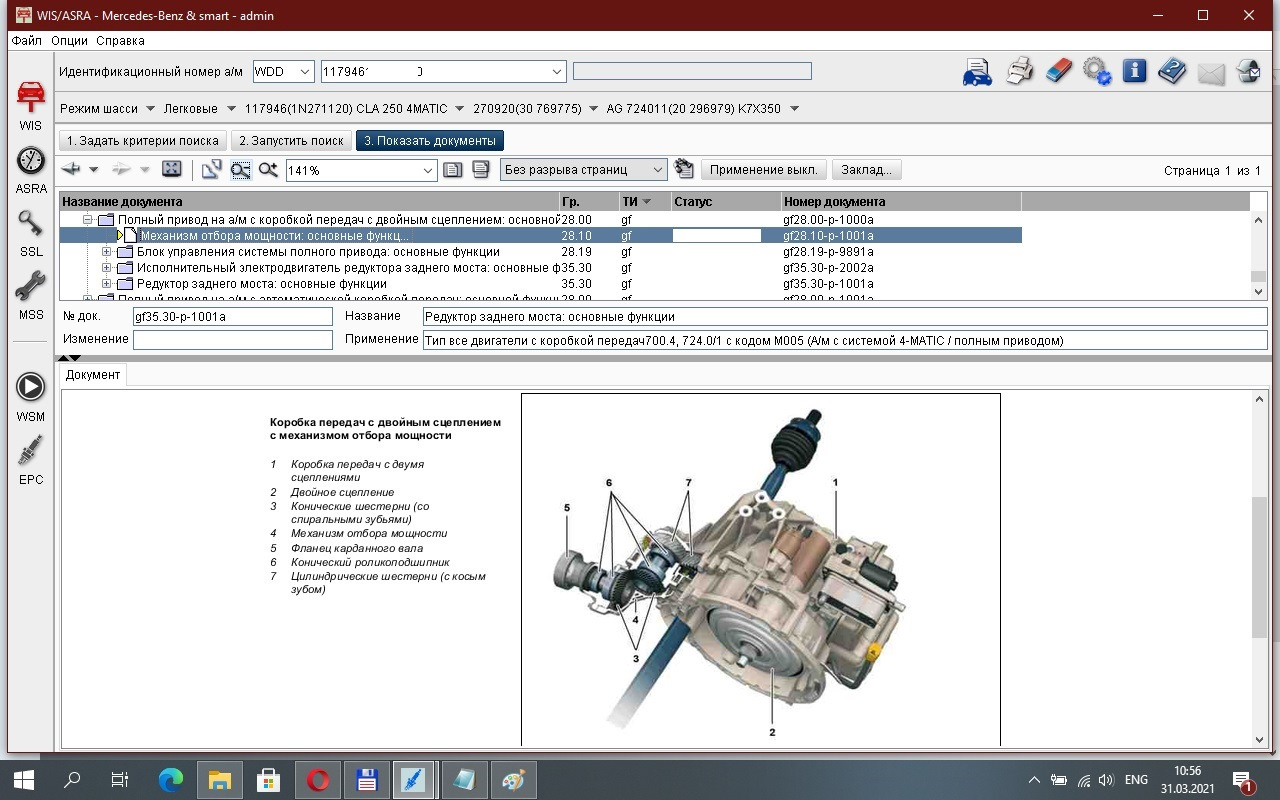This screenshot has width=1280, height=800.
Task: Select the zoom area magnifier icon
Action: point(240,170)
